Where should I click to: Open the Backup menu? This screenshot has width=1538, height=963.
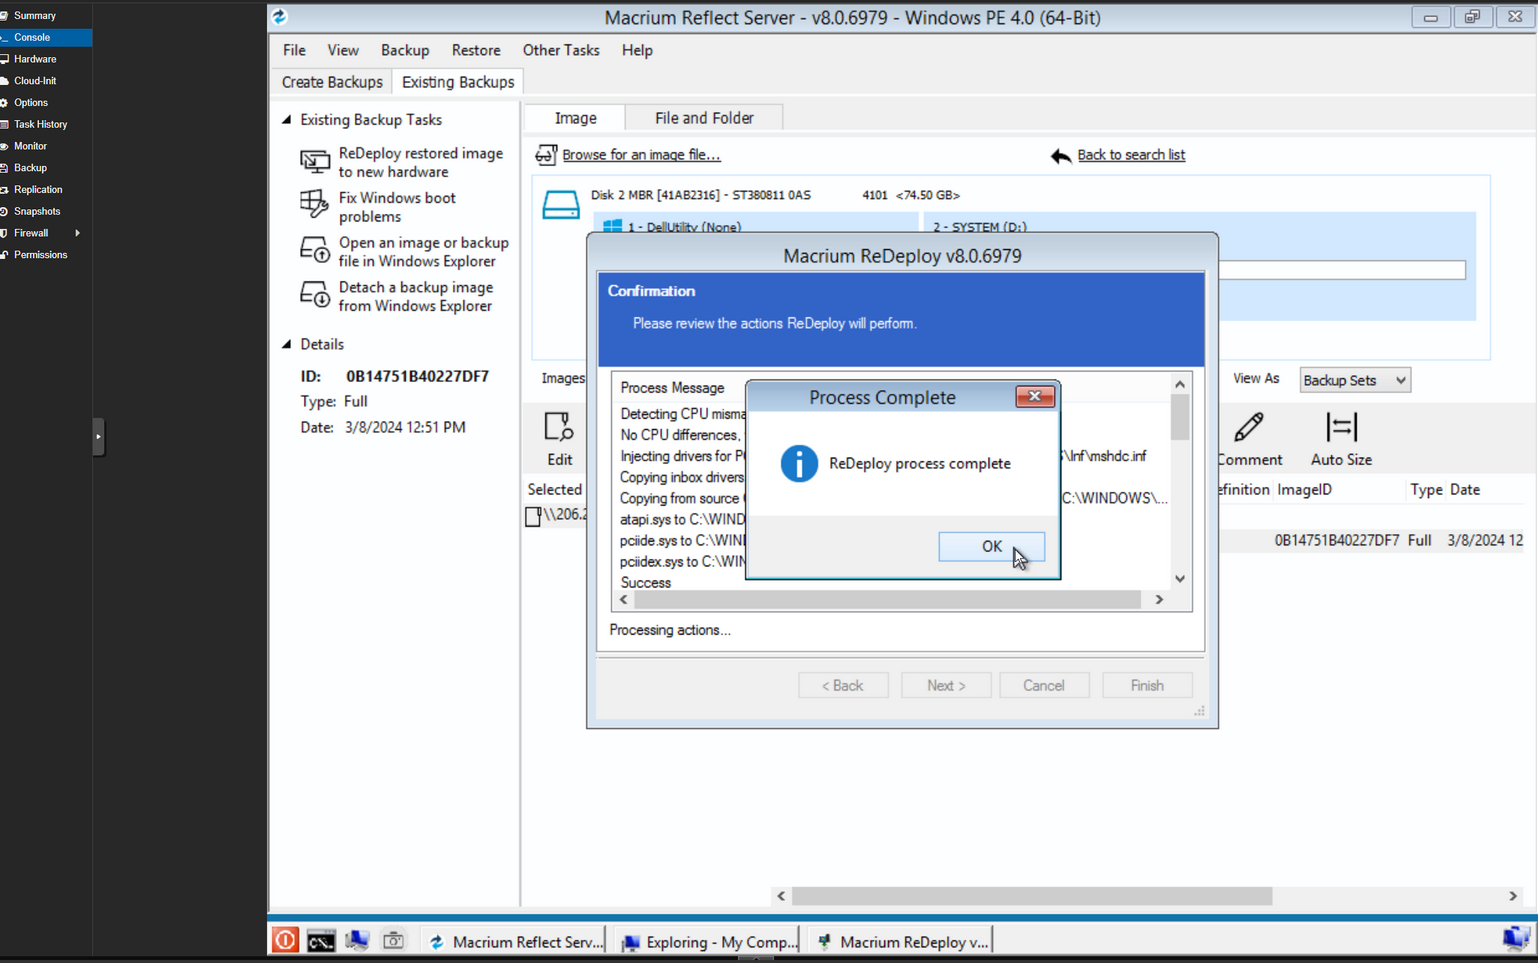click(404, 50)
